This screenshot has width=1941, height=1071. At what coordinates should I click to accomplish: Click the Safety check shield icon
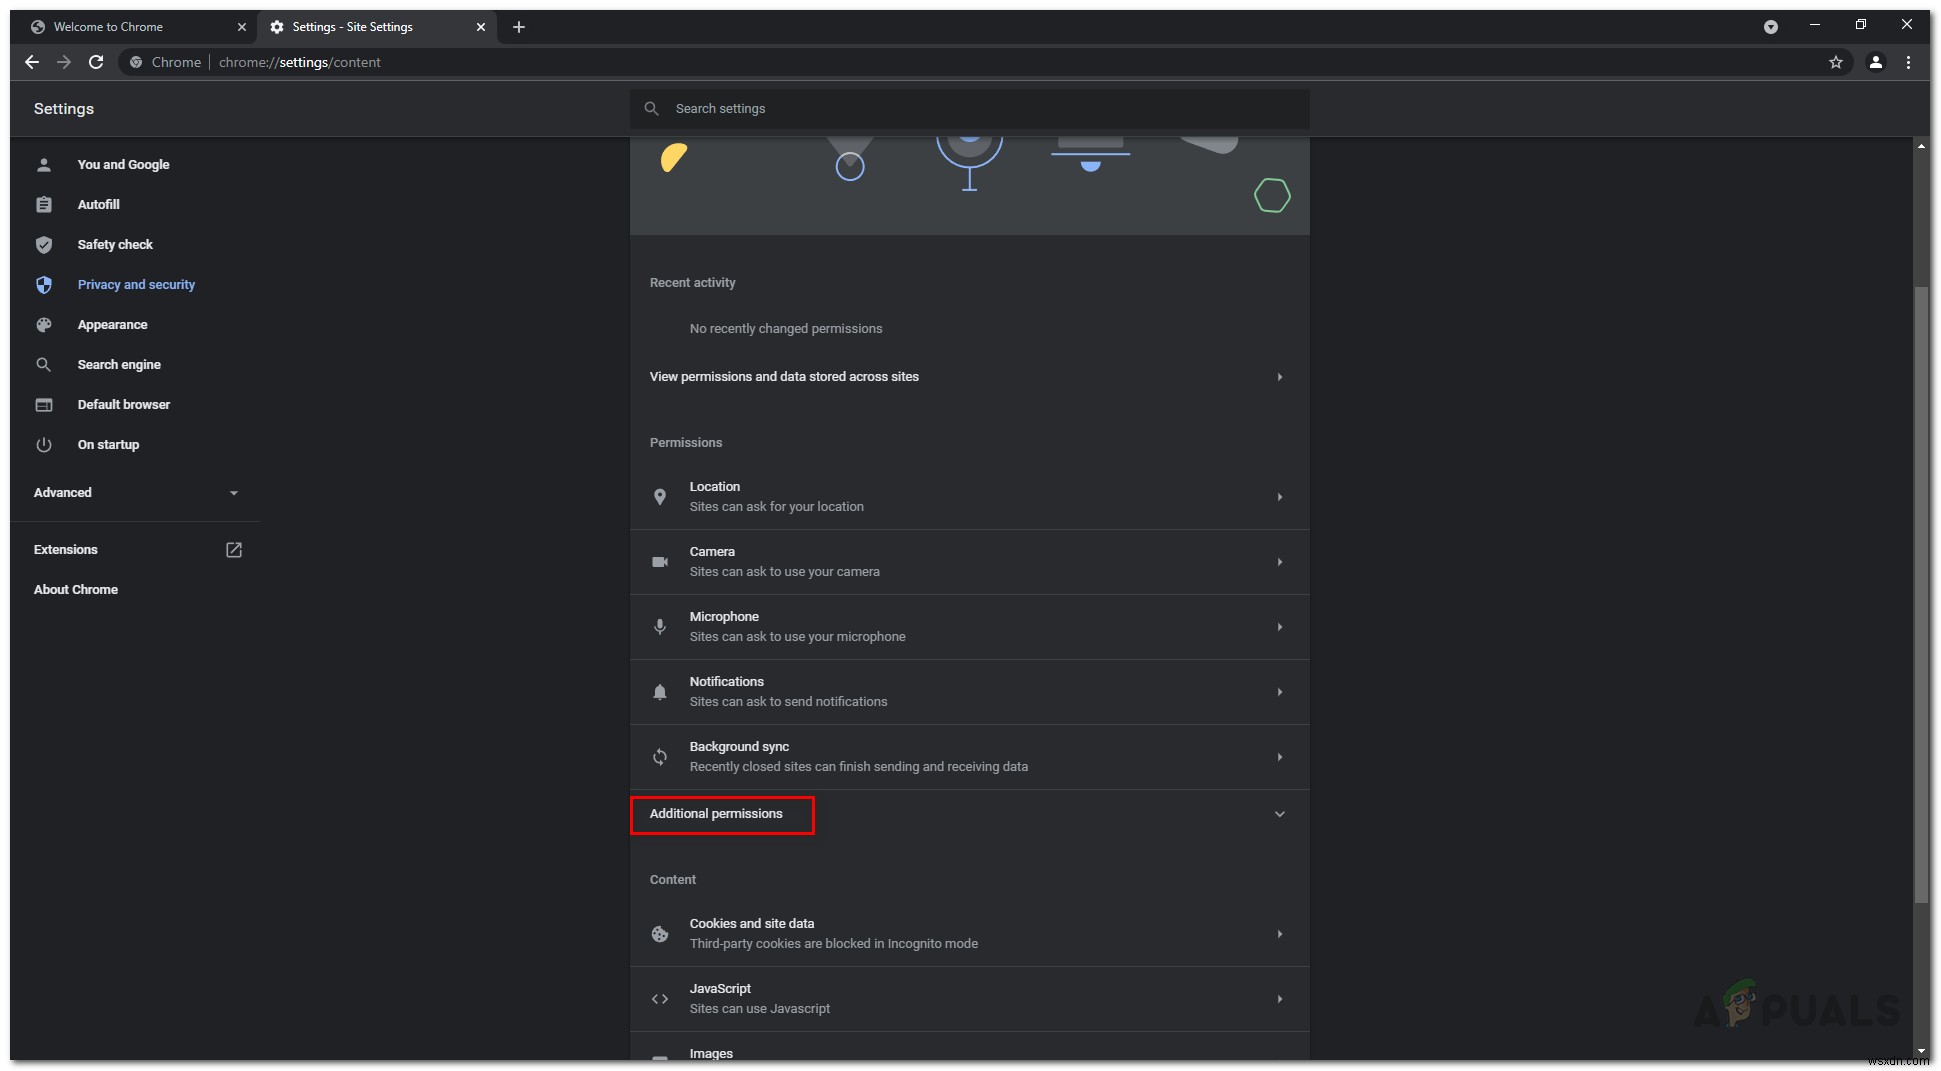(45, 245)
